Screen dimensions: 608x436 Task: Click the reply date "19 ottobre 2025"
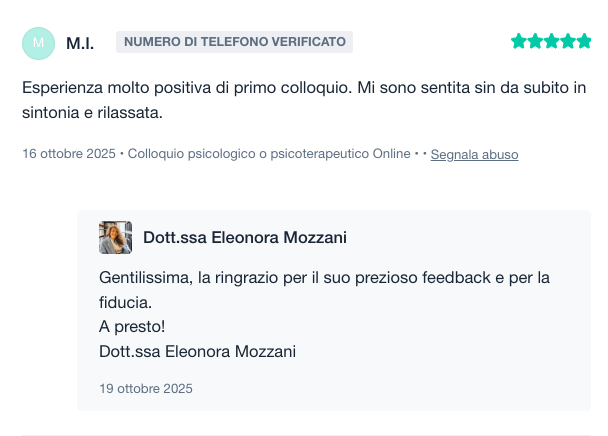click(146, 388)
